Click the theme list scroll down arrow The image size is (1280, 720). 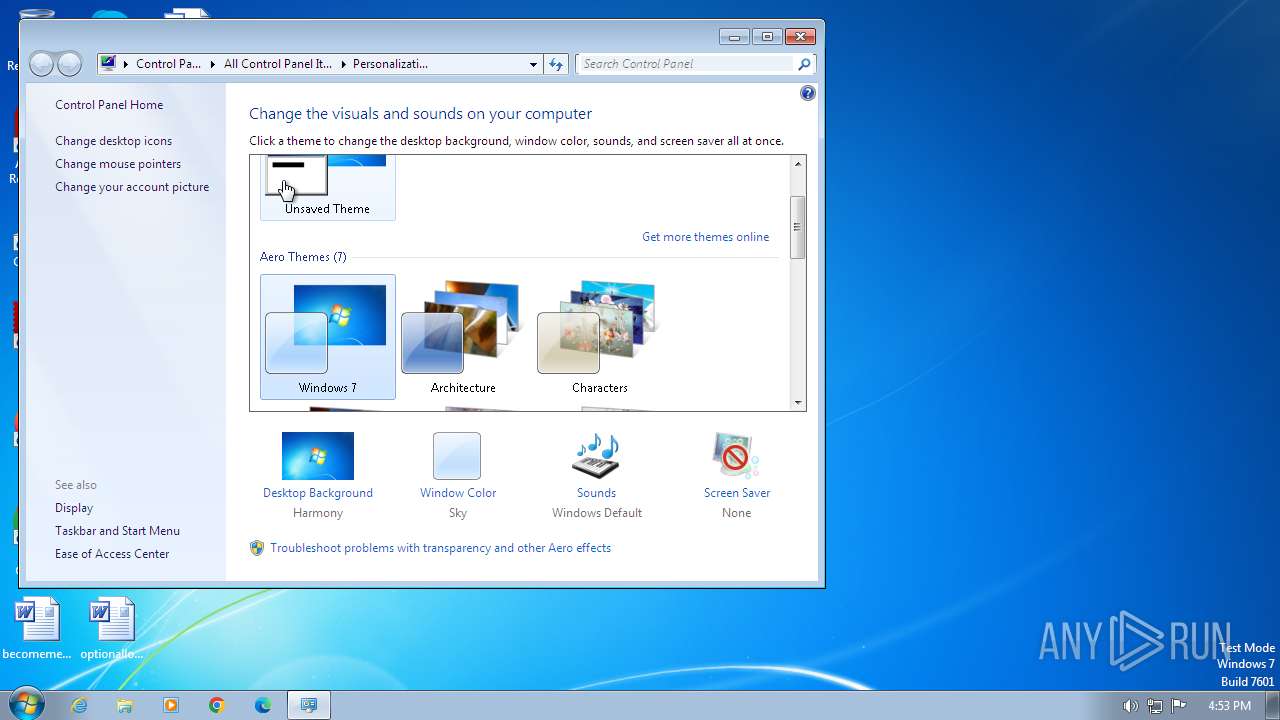[x=797, y=402]
